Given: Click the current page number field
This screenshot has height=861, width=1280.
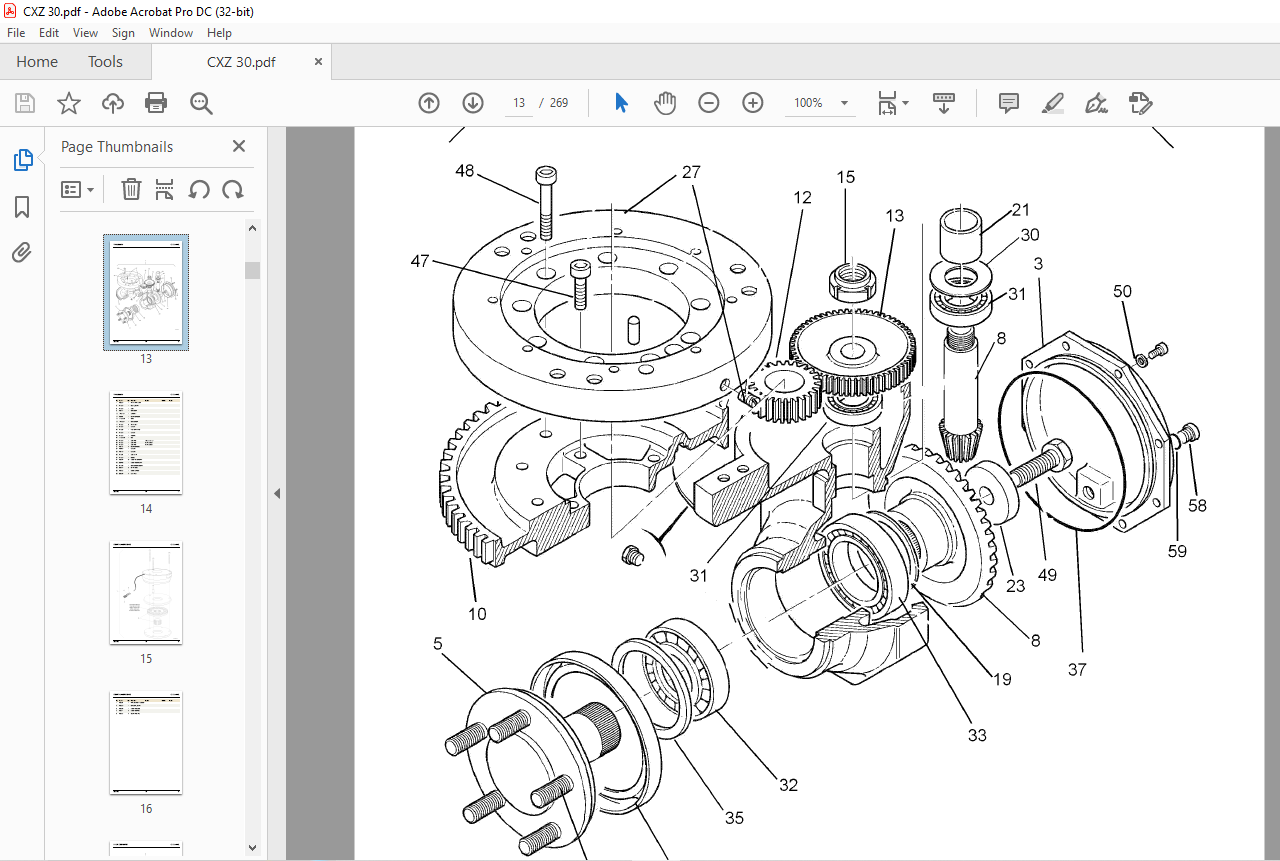Looking at the screenshot, I should click(x=519, y=103).
